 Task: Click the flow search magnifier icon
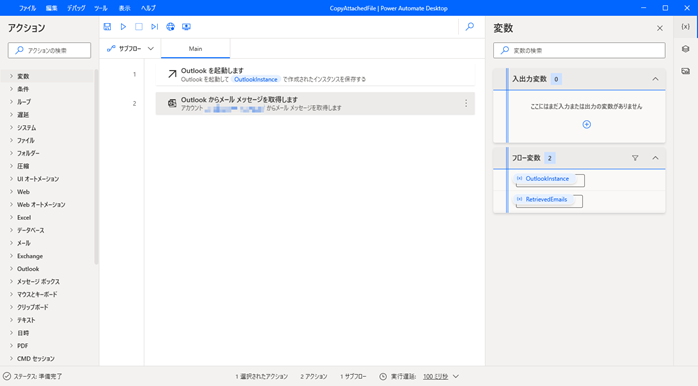[470, 27]
